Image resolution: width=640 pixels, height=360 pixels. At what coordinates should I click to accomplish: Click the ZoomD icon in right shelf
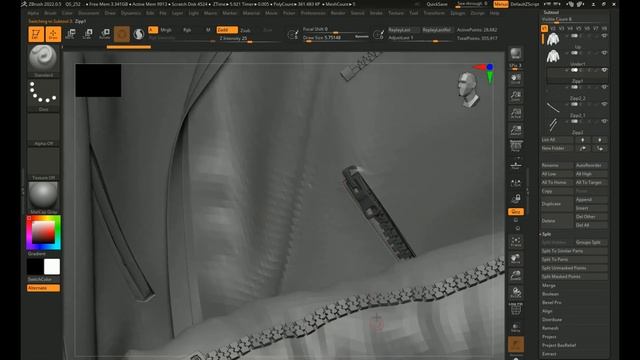pyautogui.click(x=516, y=276)
